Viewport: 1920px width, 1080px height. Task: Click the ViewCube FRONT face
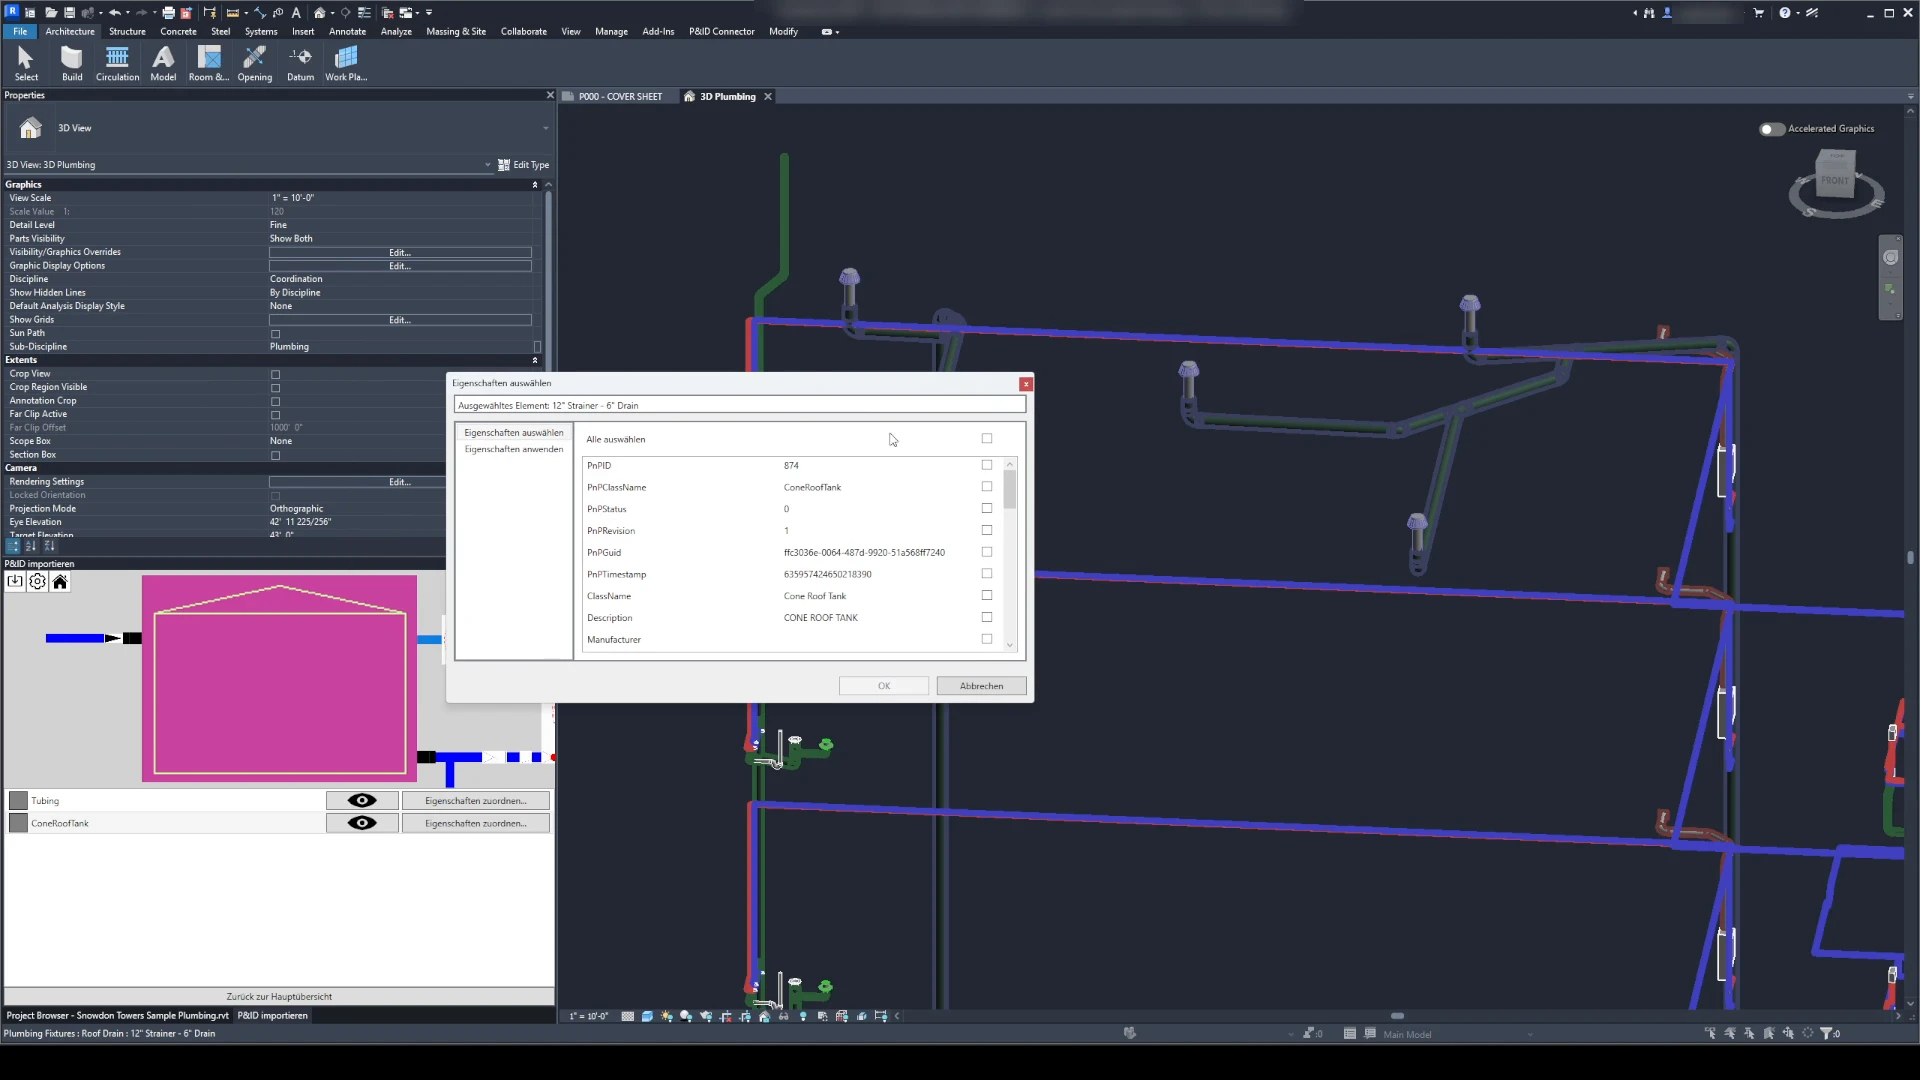pyautogui.click(x=1835, y=181)
